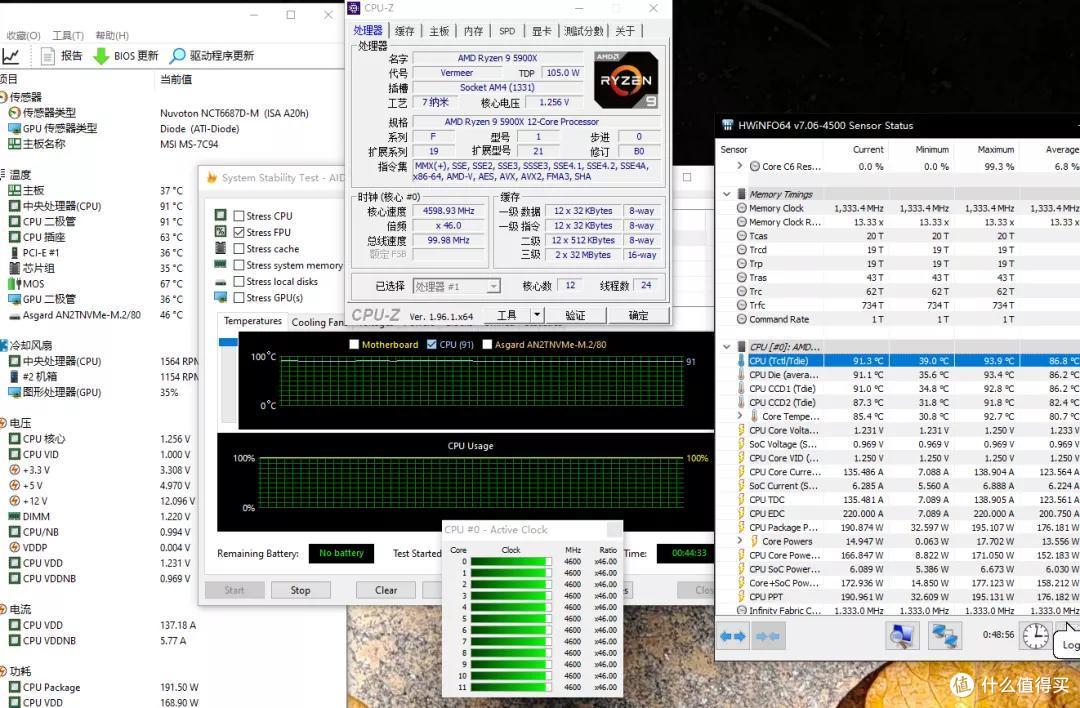Screen dimensions: 1080x708
Task: Click the Stop button in stability test
Action: click(300, 590)
